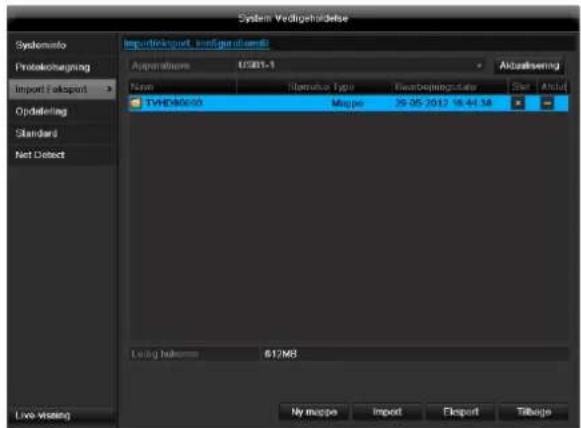Screen dimensions: 581x428
Task: Go to Opdatering in sidebar
Action: coord(41,111)
